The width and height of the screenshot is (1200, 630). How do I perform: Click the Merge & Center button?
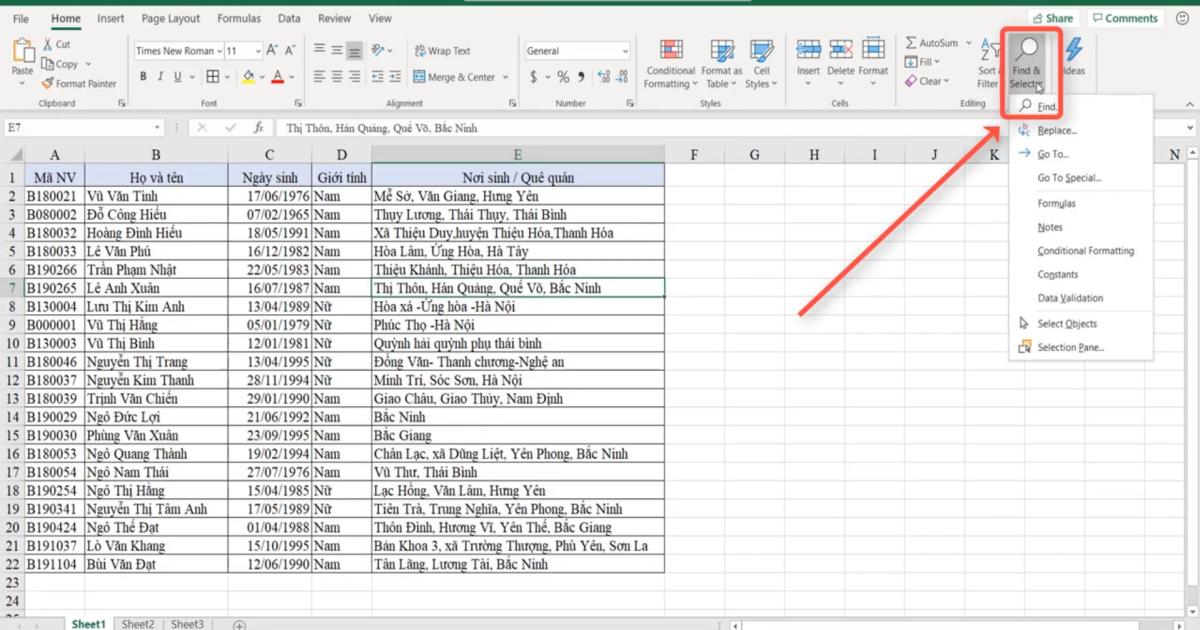point(454,77)
